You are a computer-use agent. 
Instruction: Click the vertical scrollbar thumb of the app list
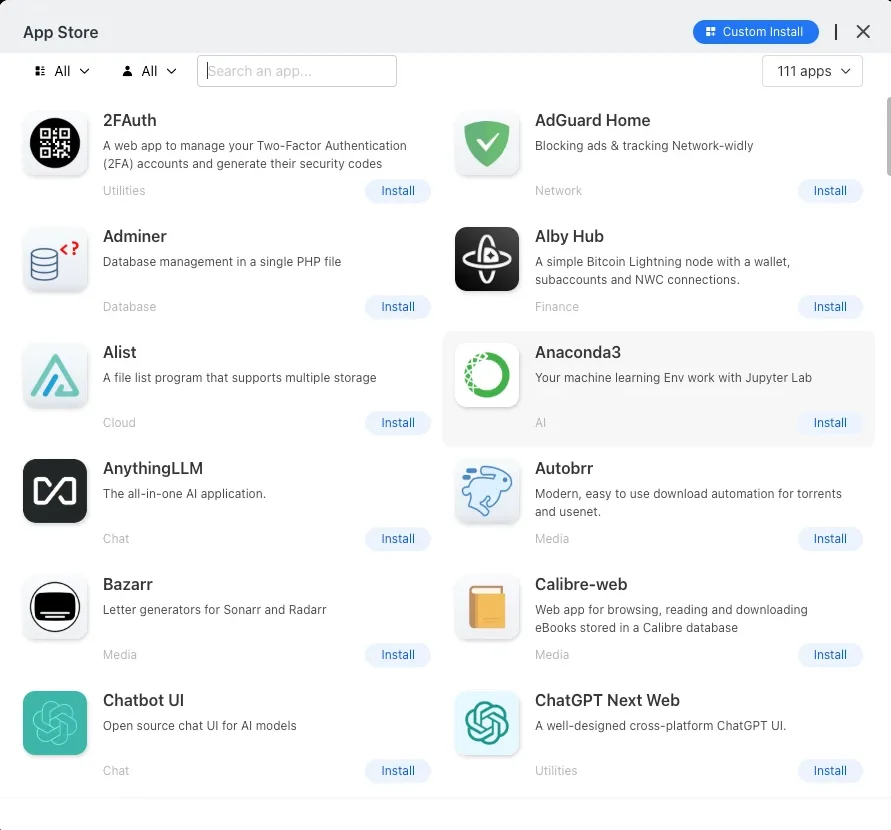(x=888, y=136)
